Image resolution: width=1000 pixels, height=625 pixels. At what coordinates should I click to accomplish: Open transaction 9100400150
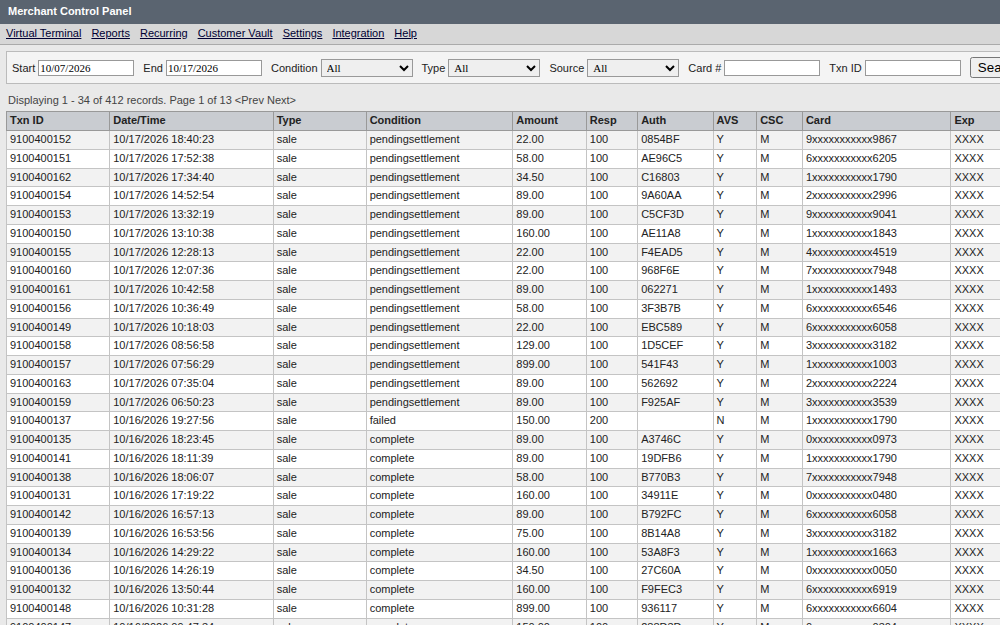(40, 233)
